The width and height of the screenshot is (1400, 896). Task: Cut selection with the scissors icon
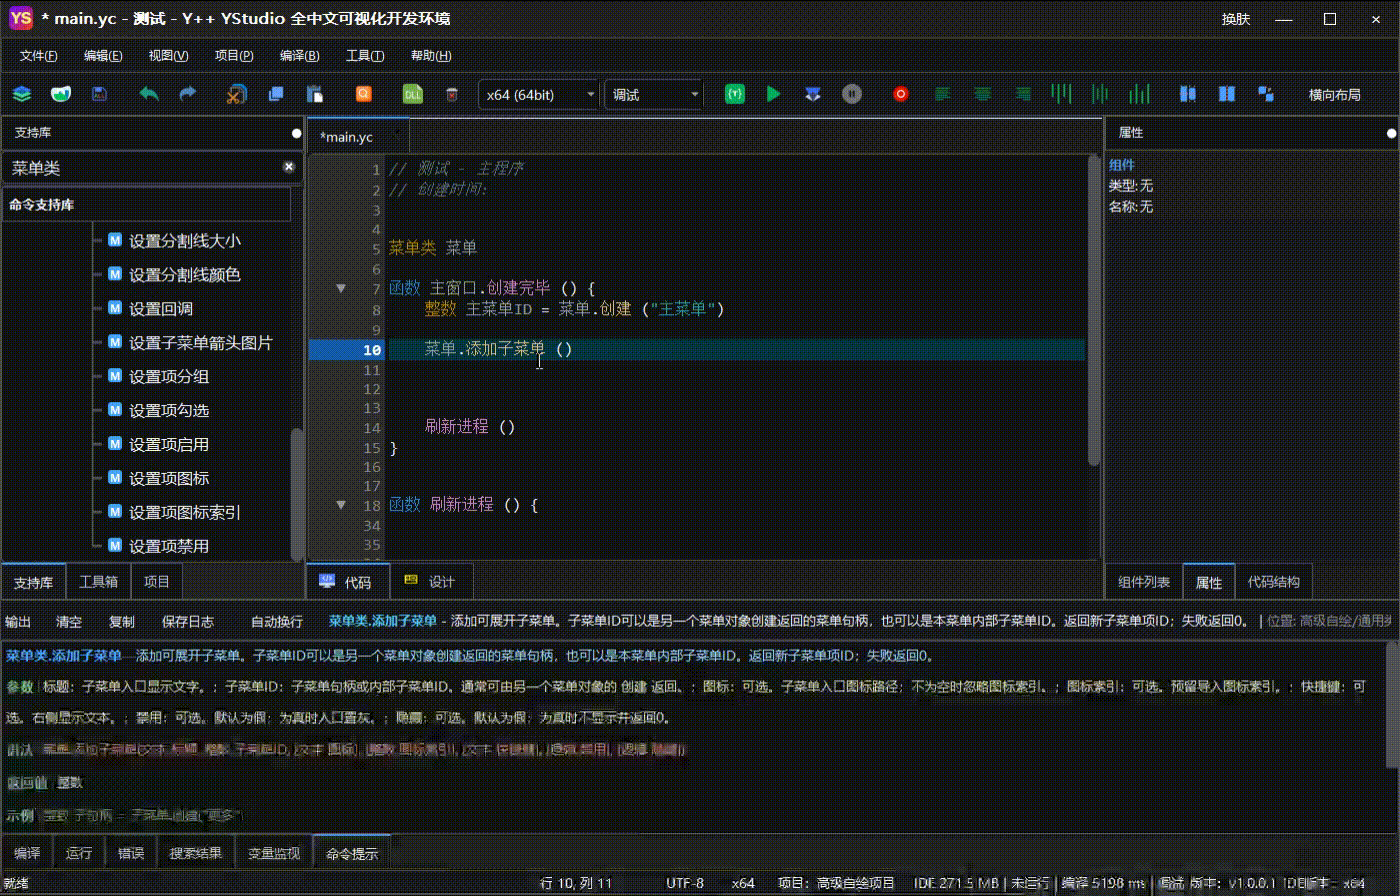tap(237, 94)
